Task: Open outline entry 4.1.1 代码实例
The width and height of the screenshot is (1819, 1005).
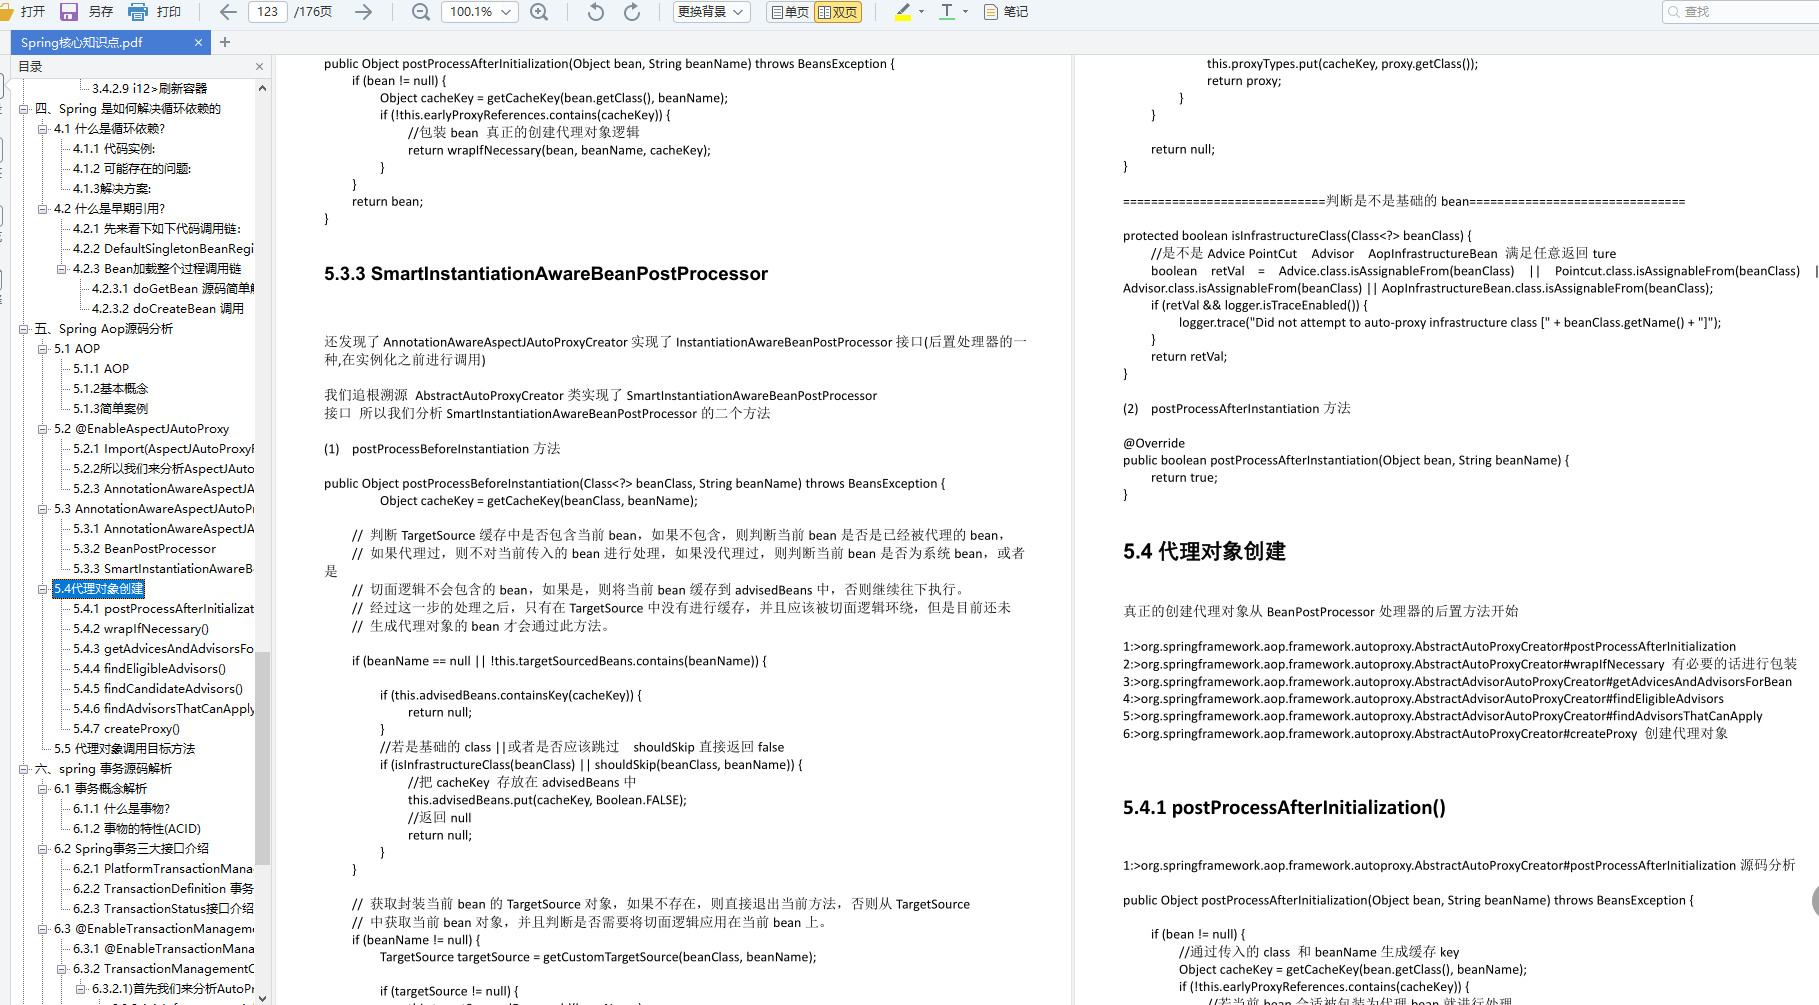Action: pyautogui.click(x=114, y=149)
